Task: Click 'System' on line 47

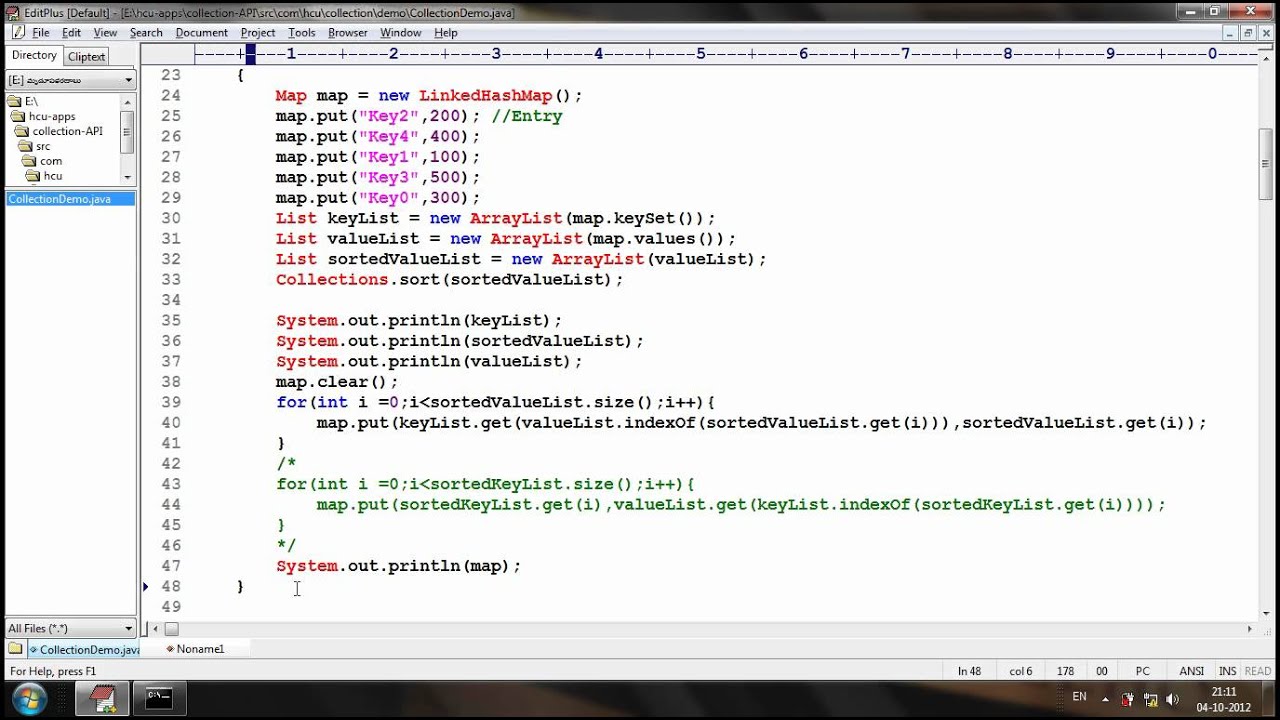Action: pyautogui.click(x=306, y=566)
